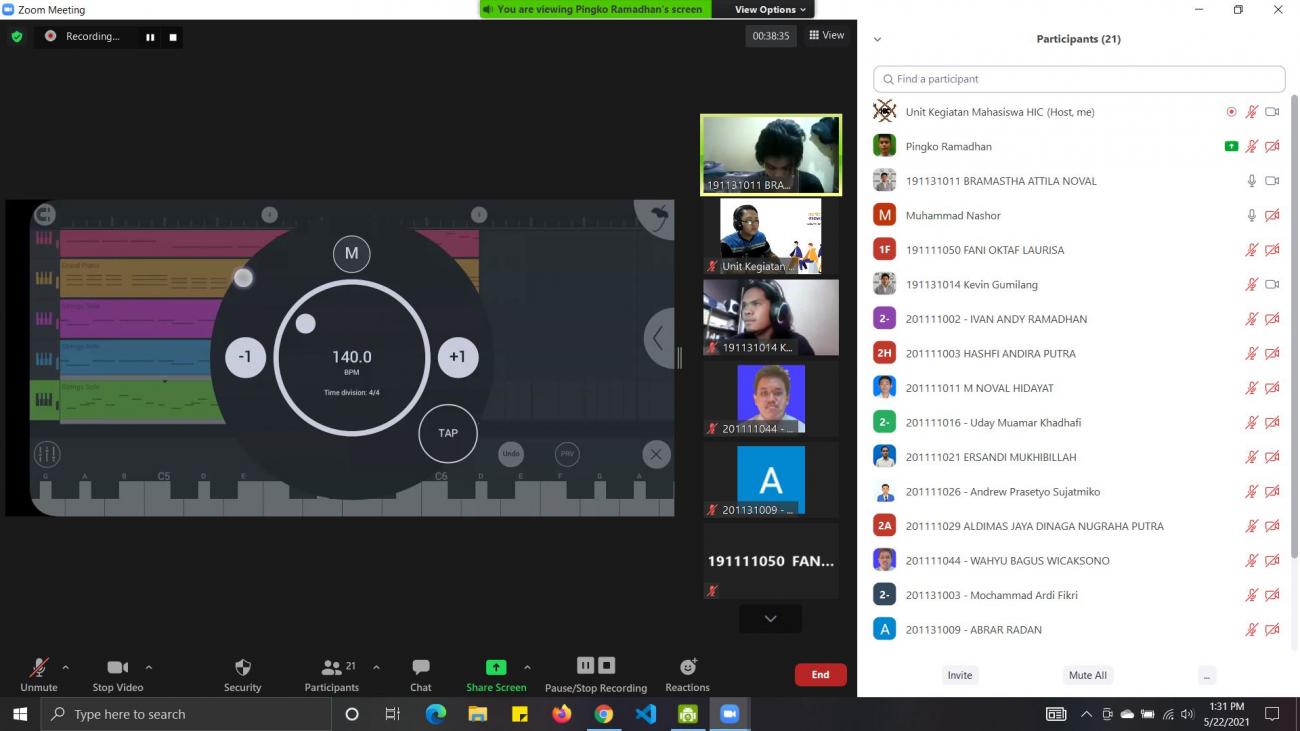
Task: Open audio options arrow beside Unmute
Action: click(66, 667)
